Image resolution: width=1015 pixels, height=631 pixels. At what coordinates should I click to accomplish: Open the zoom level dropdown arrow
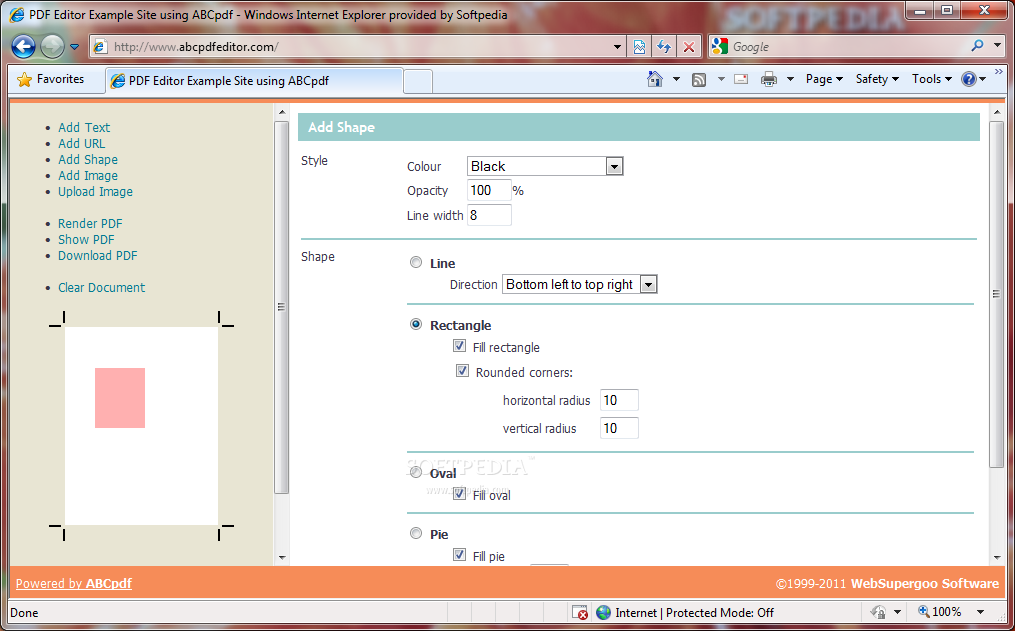coord(981,612)
